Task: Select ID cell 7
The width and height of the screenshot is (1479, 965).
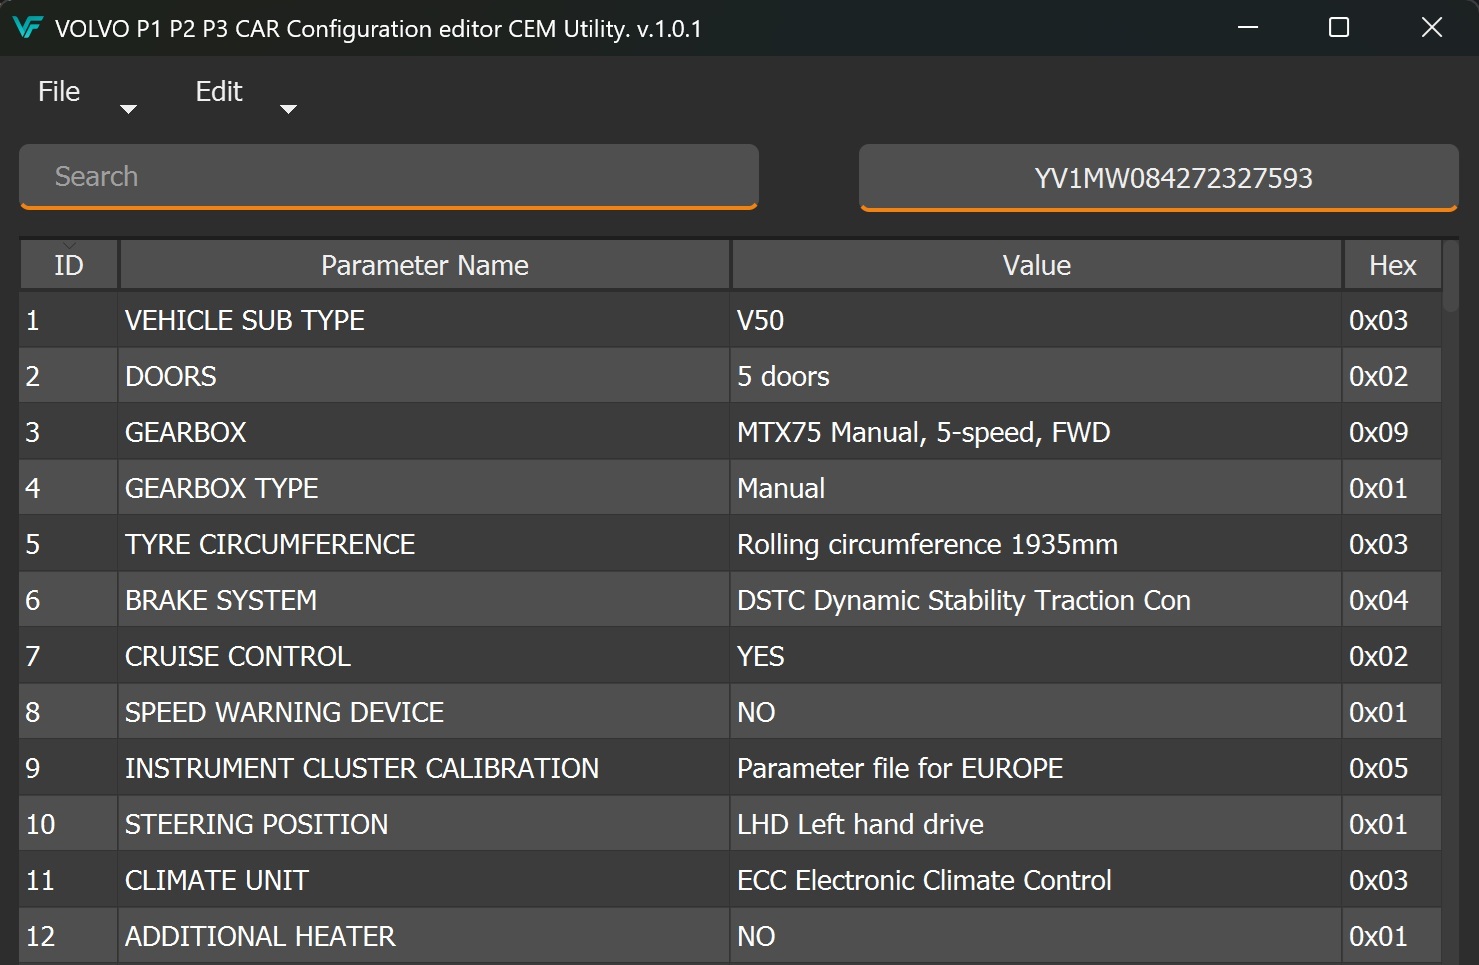Action: click(68, 656)
